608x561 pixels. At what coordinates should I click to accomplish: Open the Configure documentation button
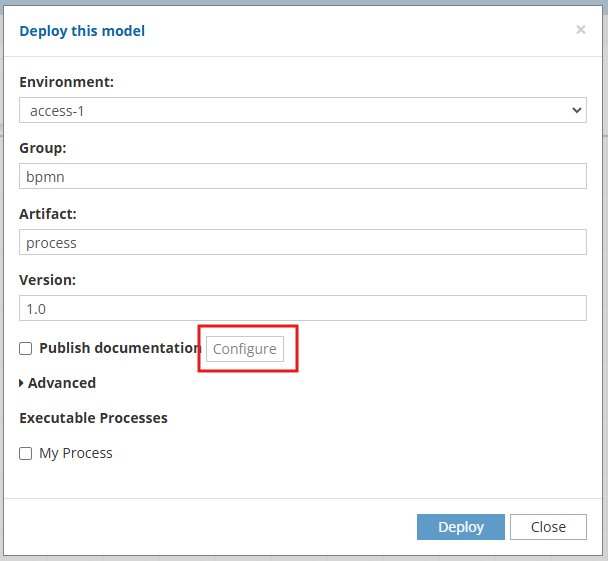tap(245, 349)
